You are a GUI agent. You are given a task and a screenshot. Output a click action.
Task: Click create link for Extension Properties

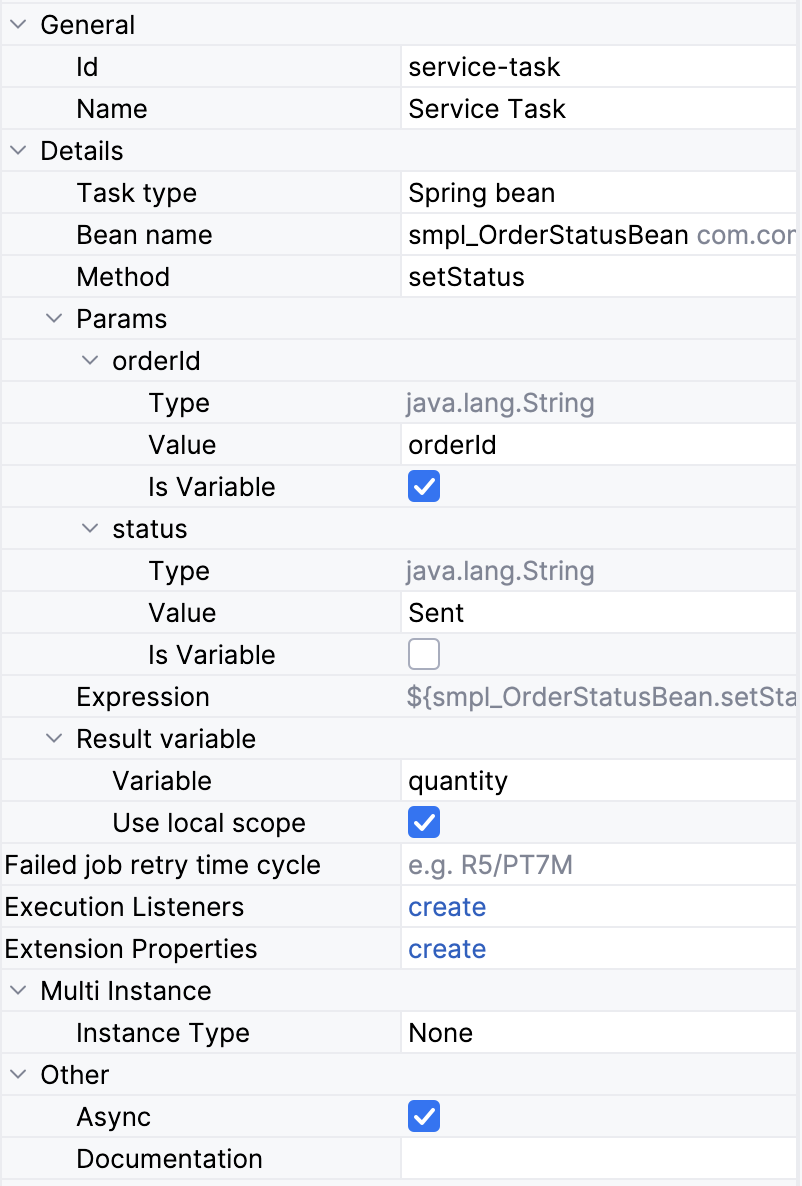coord(447,949)
